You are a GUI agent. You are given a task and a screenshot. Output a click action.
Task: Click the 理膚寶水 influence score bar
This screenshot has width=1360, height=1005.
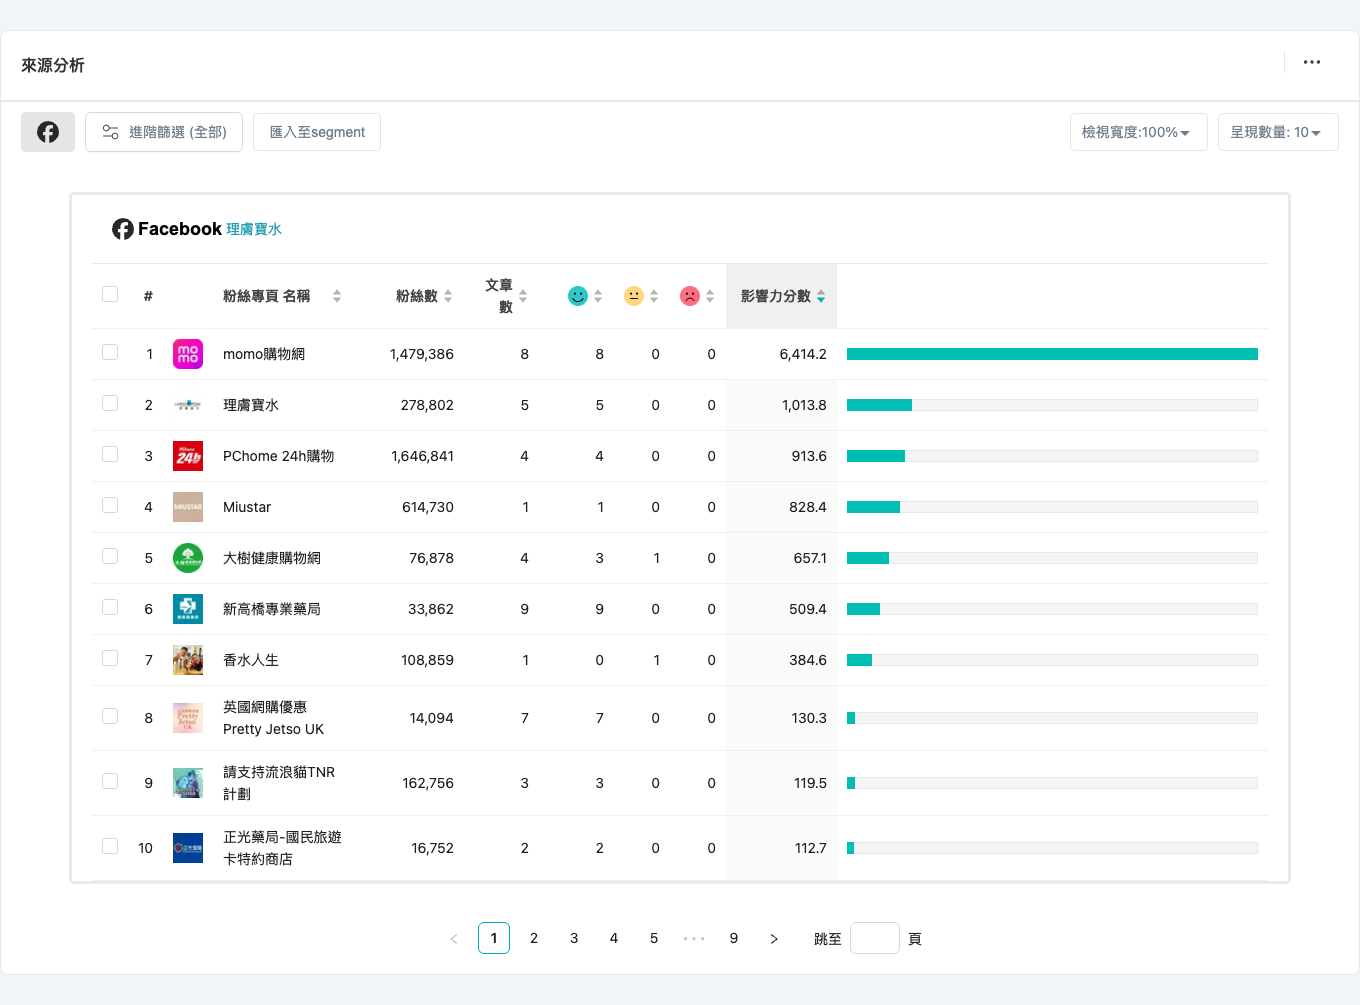point(1052,405)
